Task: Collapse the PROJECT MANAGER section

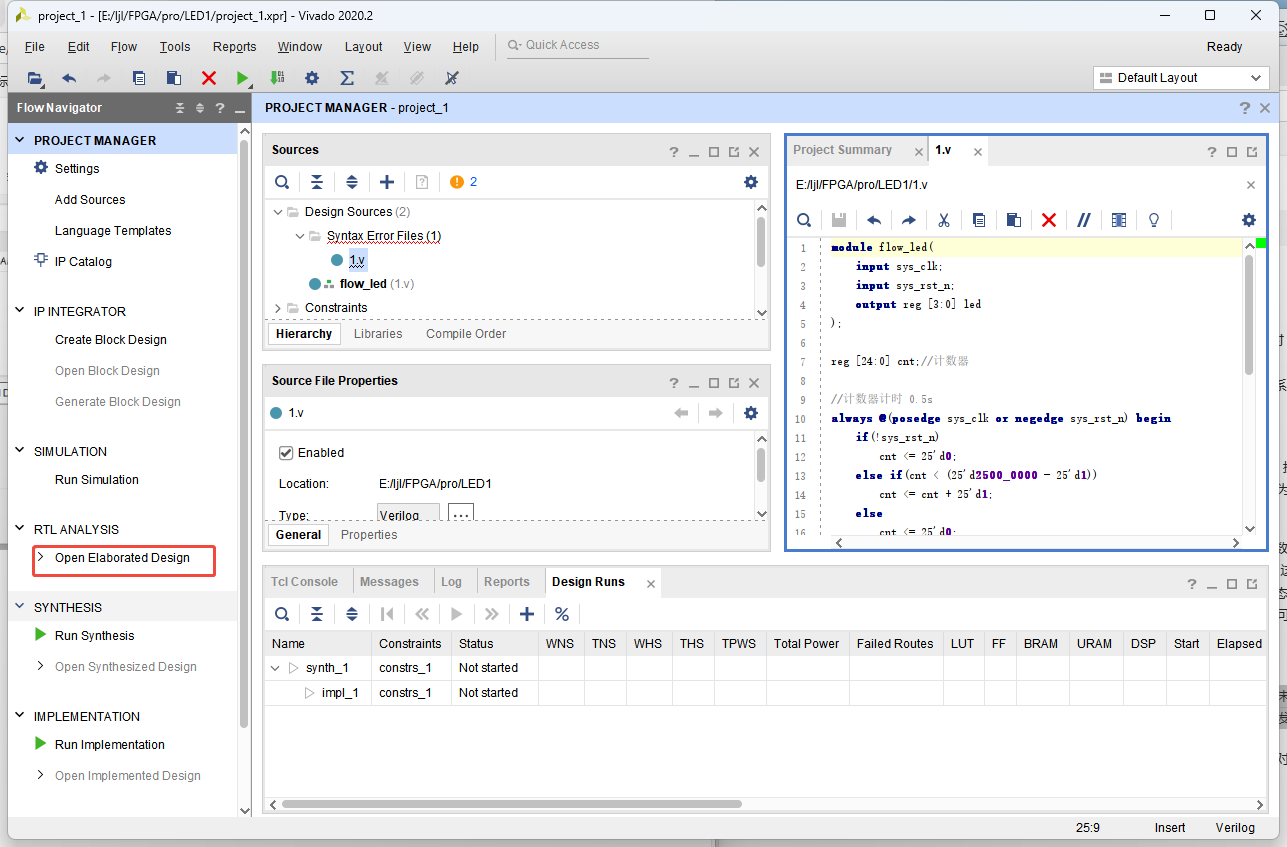Action: point(20,140)
